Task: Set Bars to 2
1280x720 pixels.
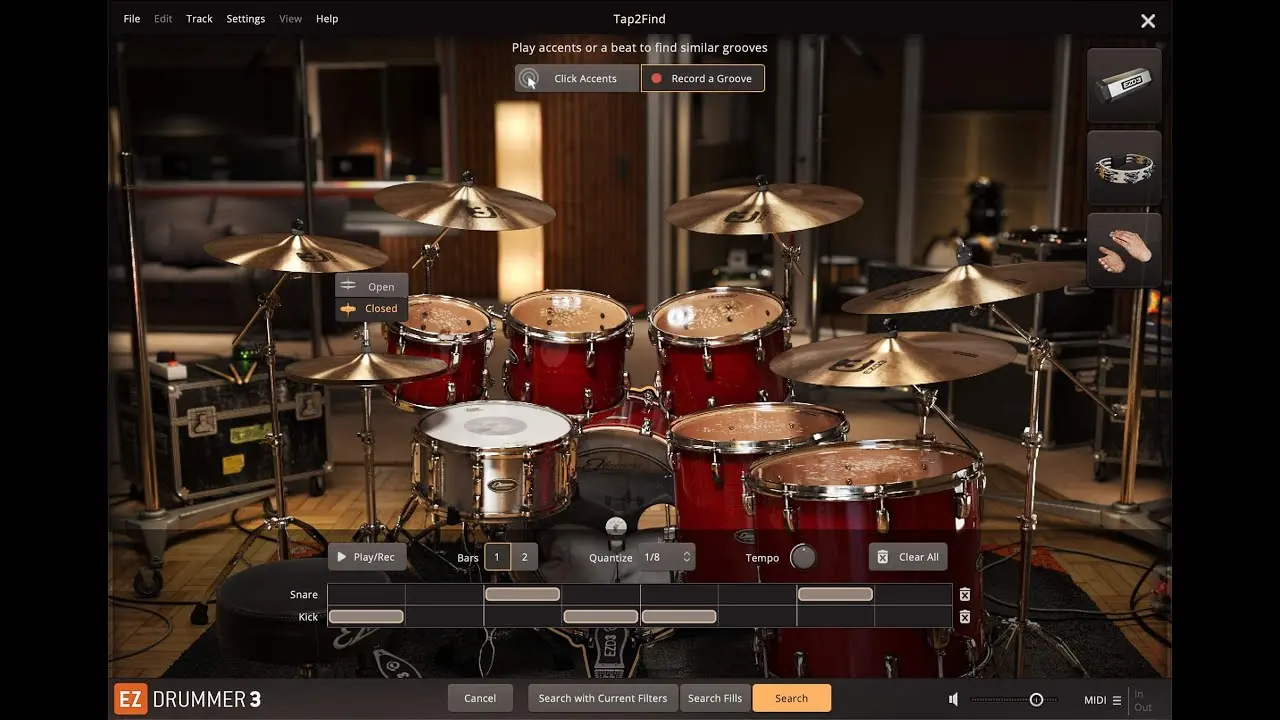Action: point(524,557)
